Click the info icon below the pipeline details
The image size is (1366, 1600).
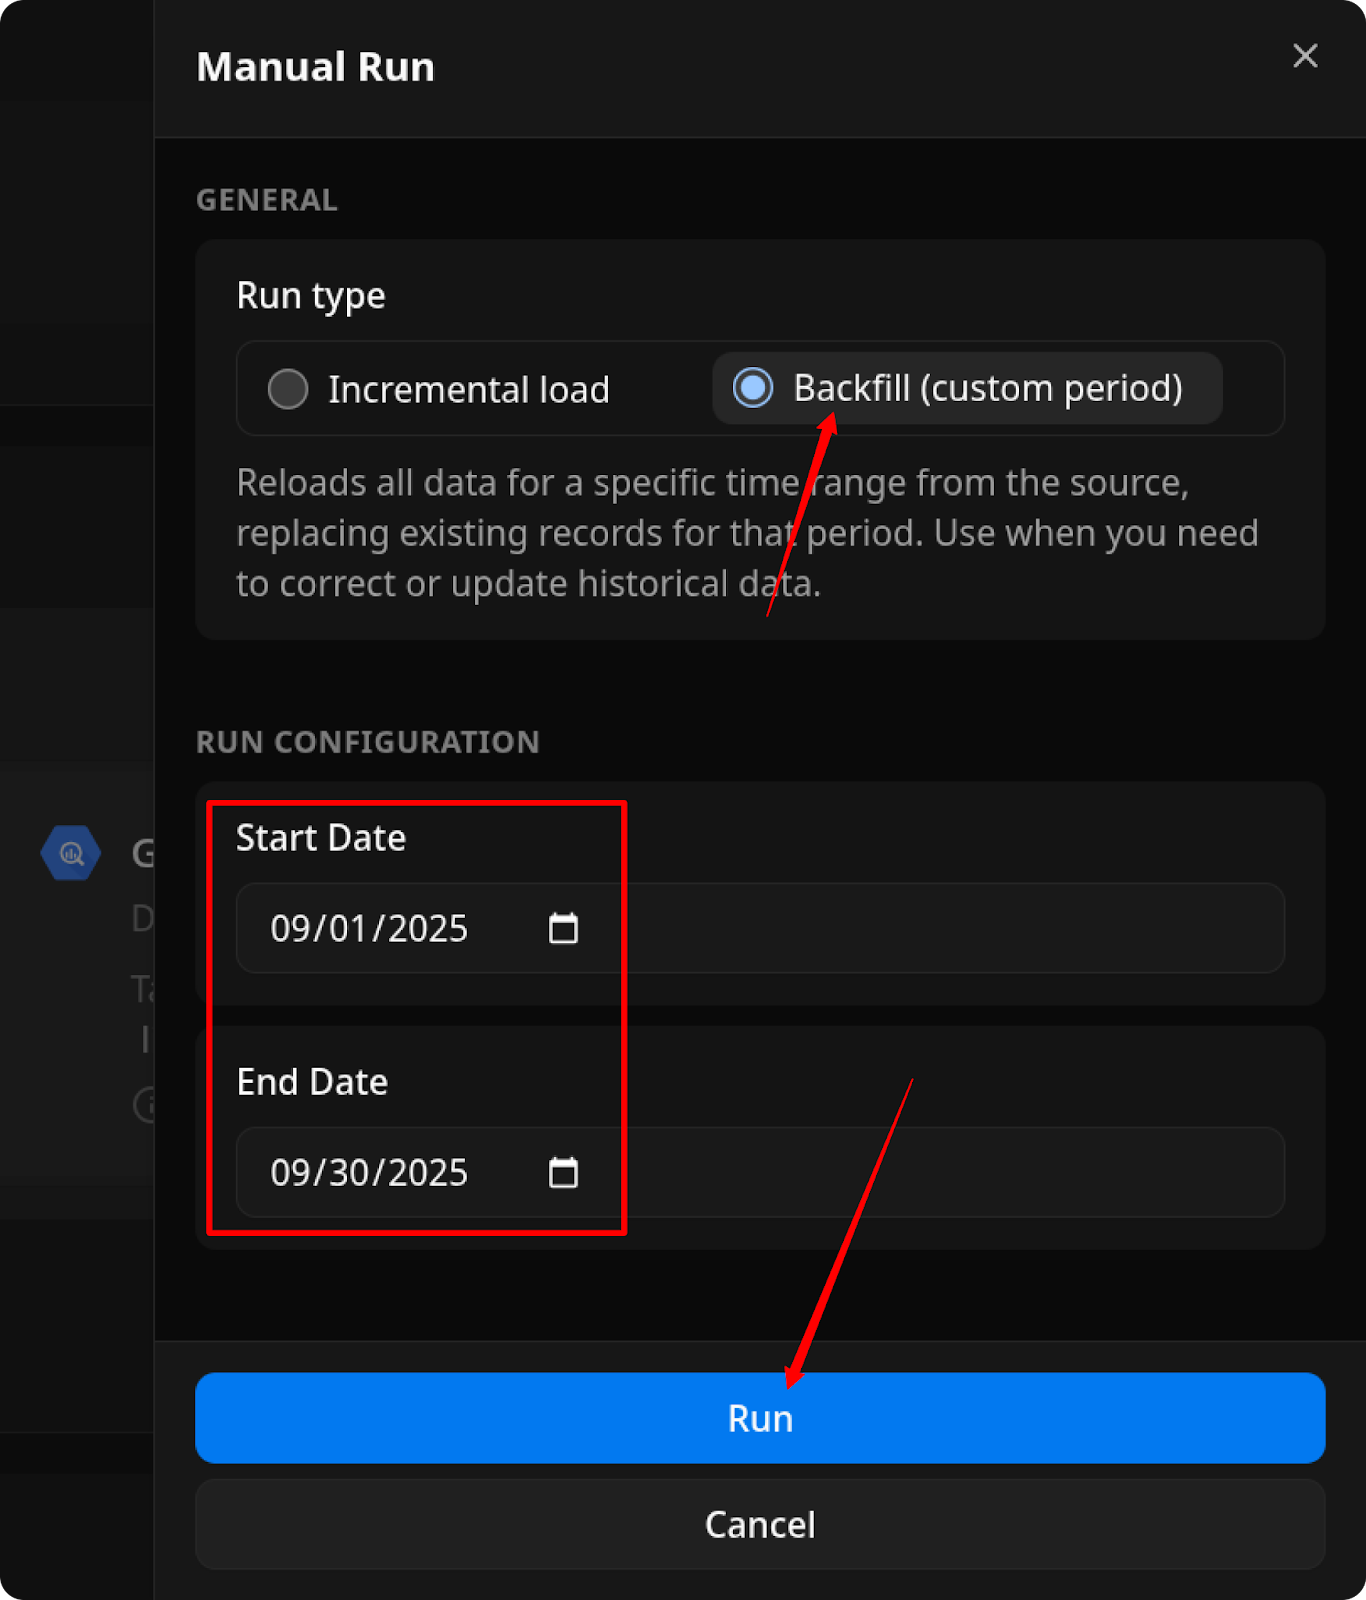point(148,1106)
